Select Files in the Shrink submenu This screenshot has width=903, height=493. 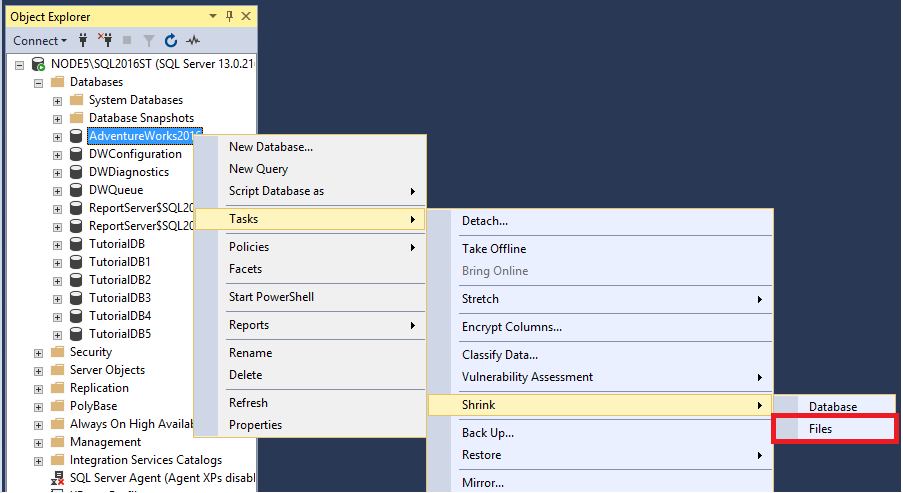tap(820, 429)
